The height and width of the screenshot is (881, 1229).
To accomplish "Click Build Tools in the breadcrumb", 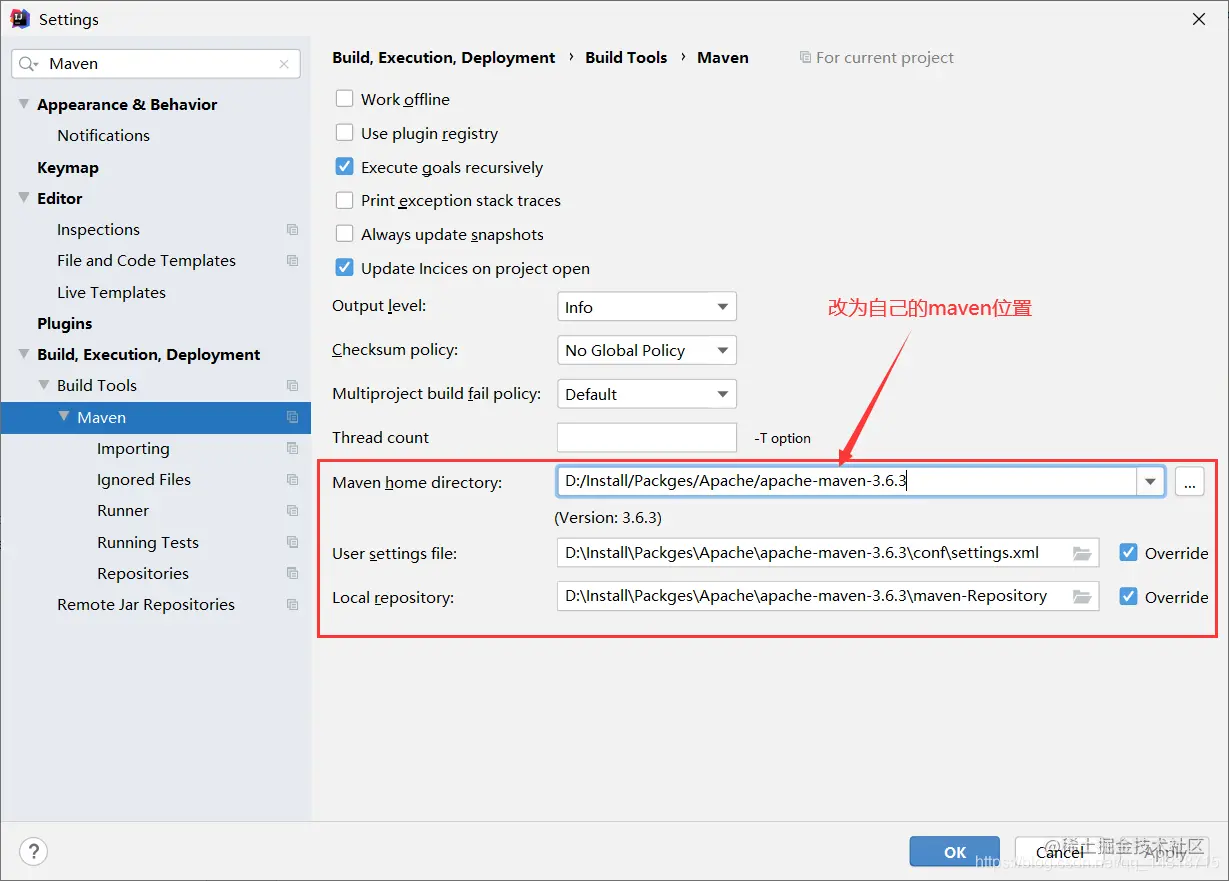I will click(x=626, y=58).
